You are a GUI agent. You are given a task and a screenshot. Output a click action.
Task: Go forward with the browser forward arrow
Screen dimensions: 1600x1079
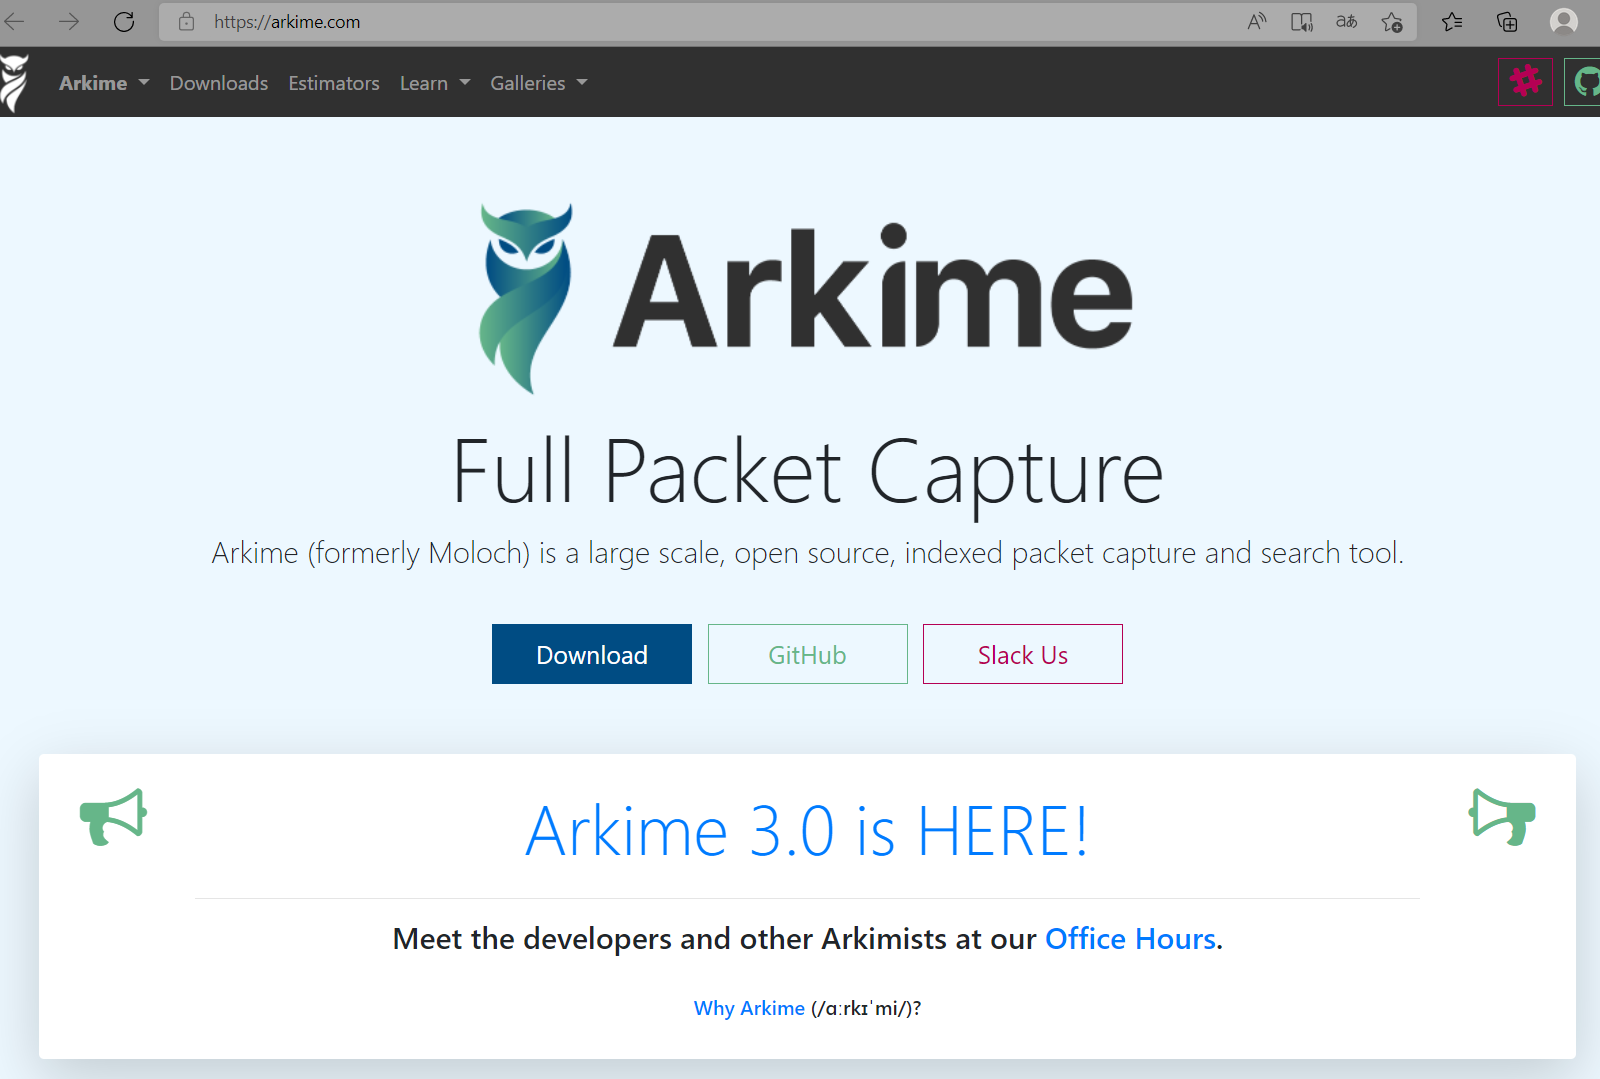(69, 21)
